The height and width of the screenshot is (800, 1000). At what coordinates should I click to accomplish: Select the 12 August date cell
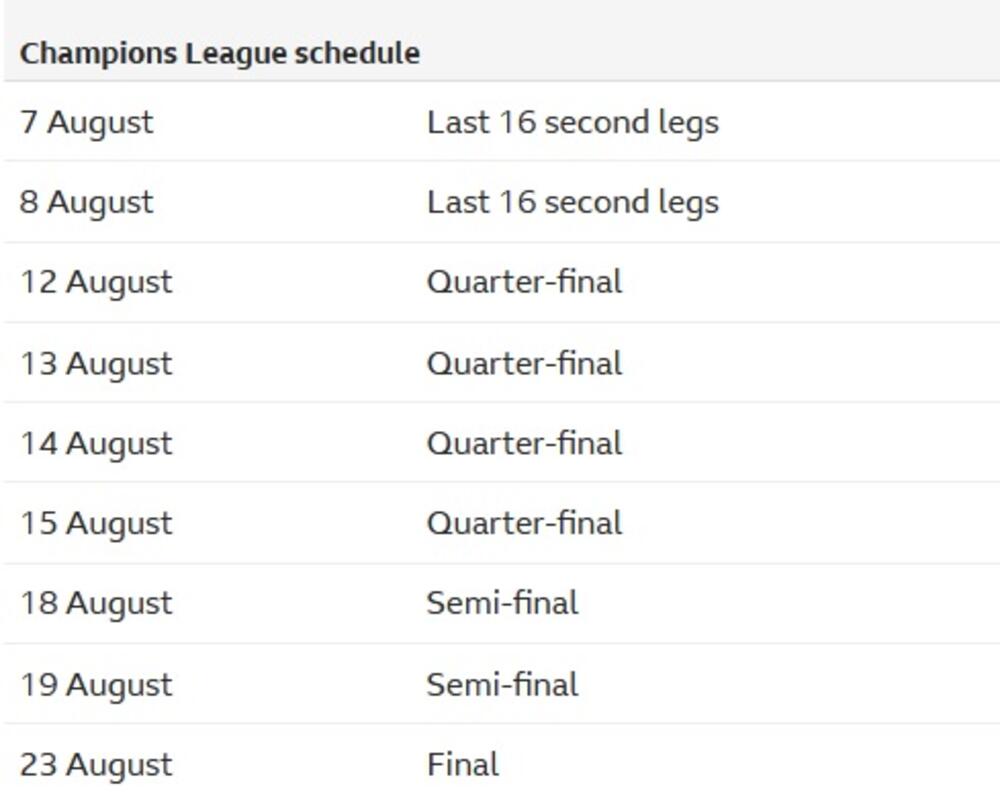[96, 282]
